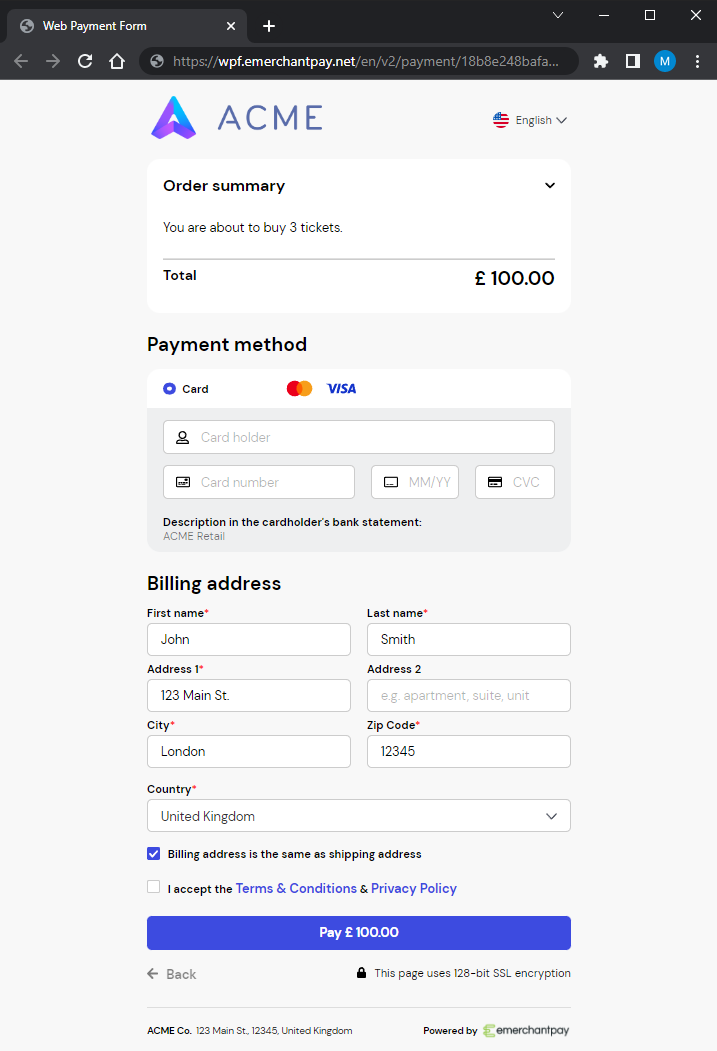
Task: Open the browser three-dot menu
Action: click(697, 61)
